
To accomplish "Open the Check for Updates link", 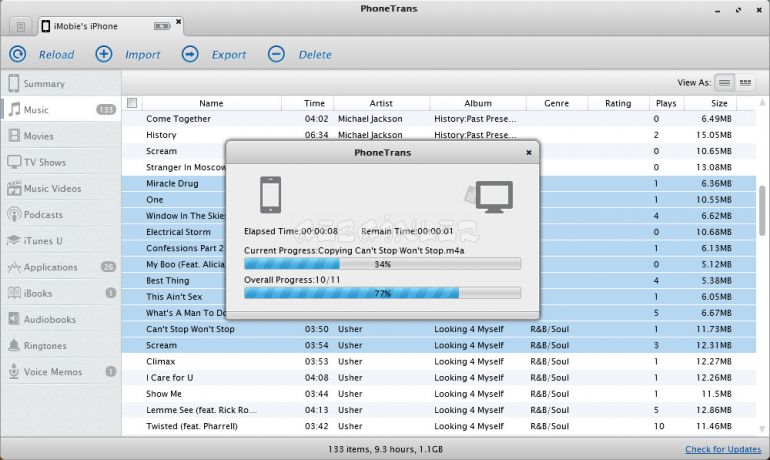I will [x=723, y=449].
